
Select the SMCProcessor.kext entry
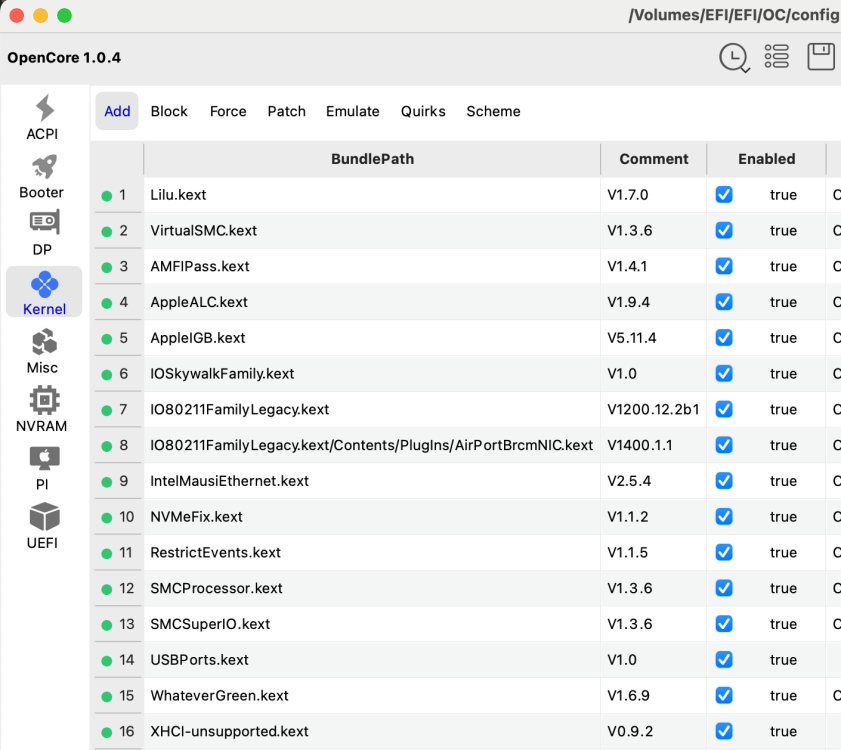372,588
